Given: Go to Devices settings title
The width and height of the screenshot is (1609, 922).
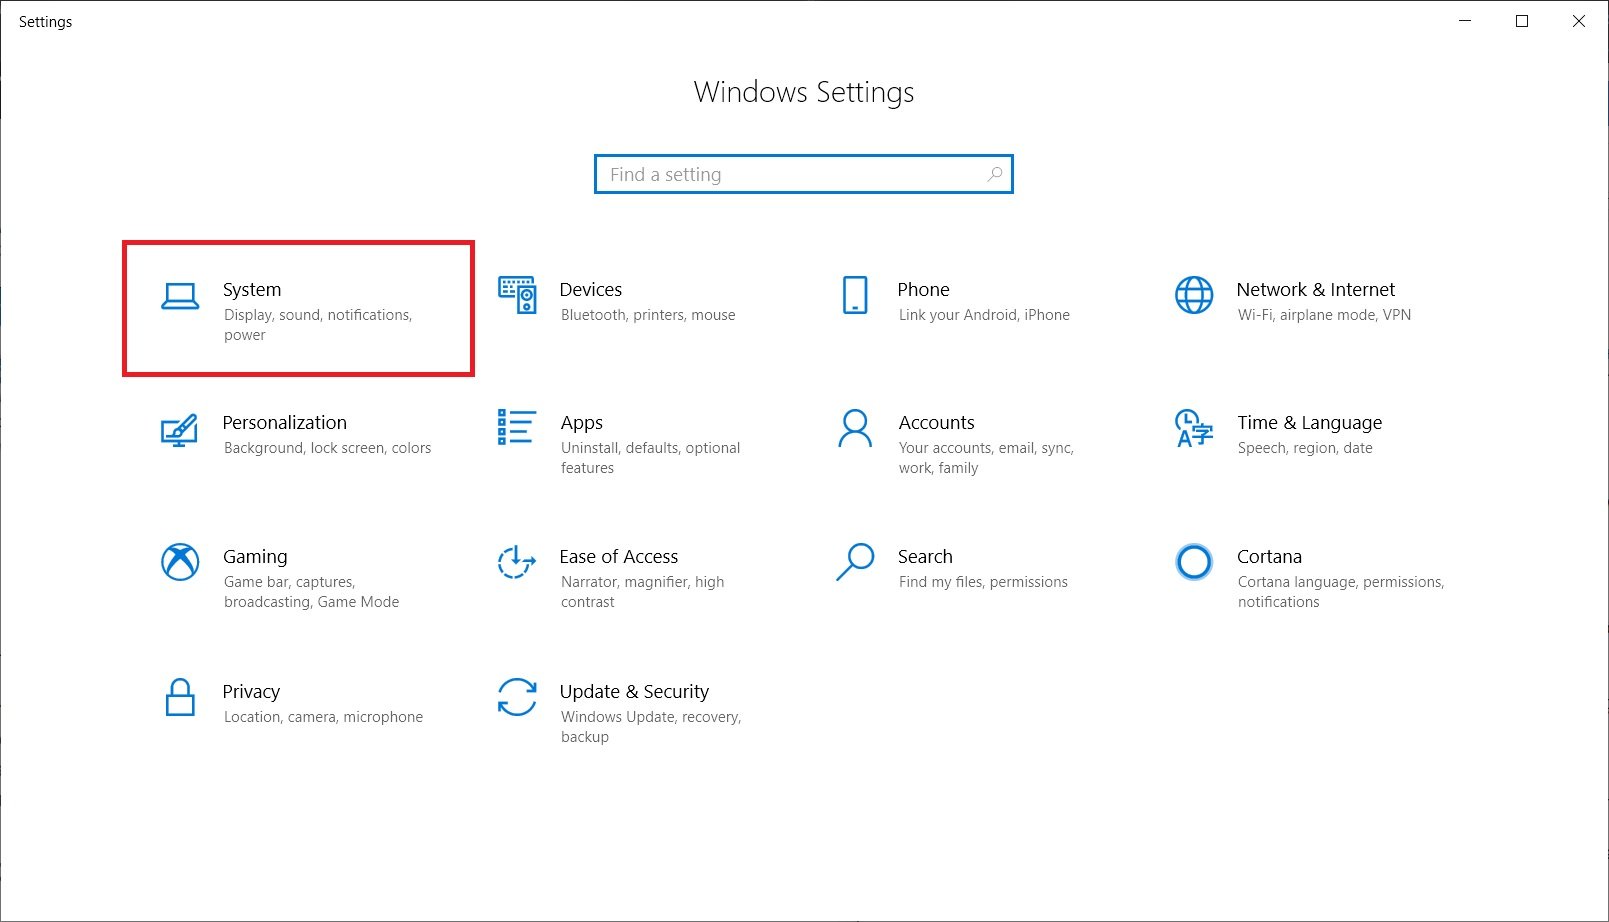Looking at the screenshot, I should [x=591, y=290].
